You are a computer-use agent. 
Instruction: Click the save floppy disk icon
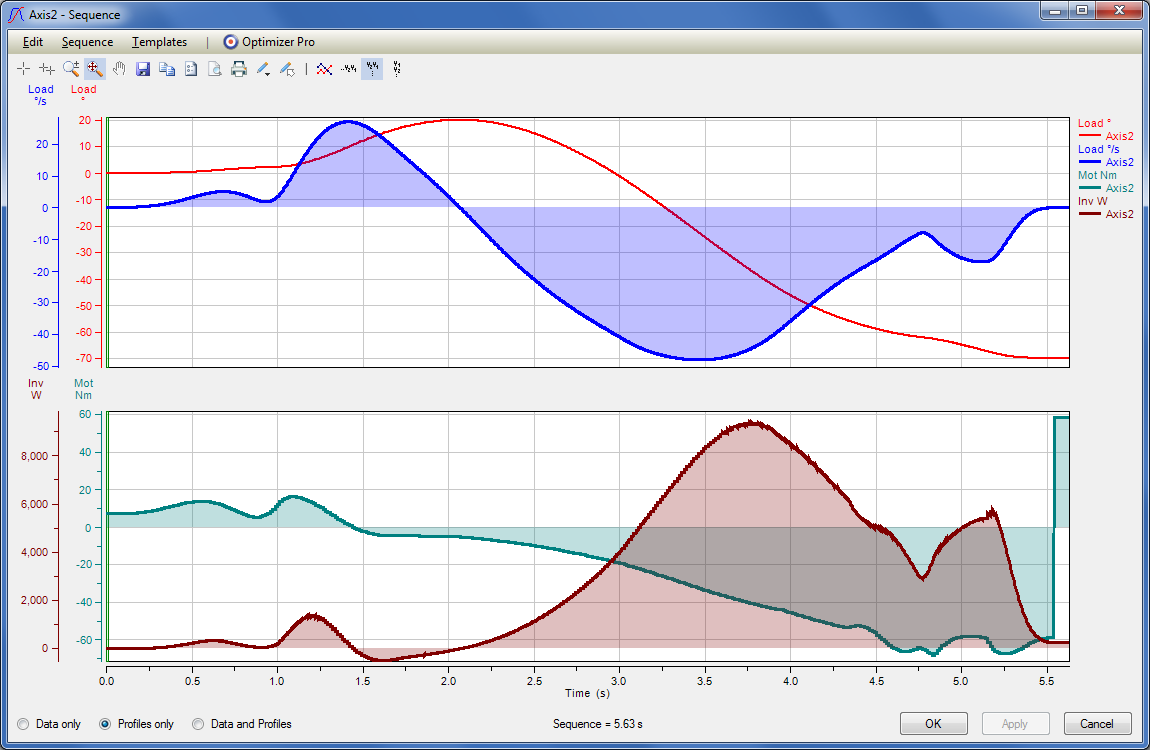(x=143, y=69)
